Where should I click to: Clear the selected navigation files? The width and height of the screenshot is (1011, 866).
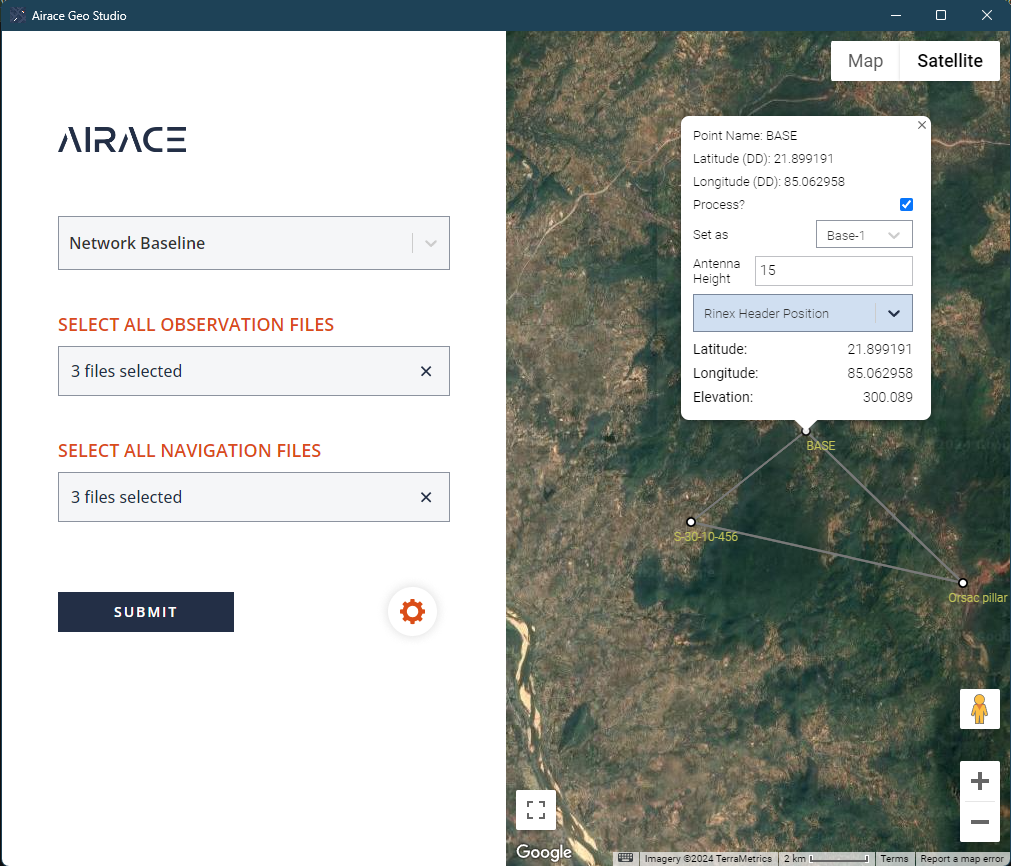(x=426, y=497)
